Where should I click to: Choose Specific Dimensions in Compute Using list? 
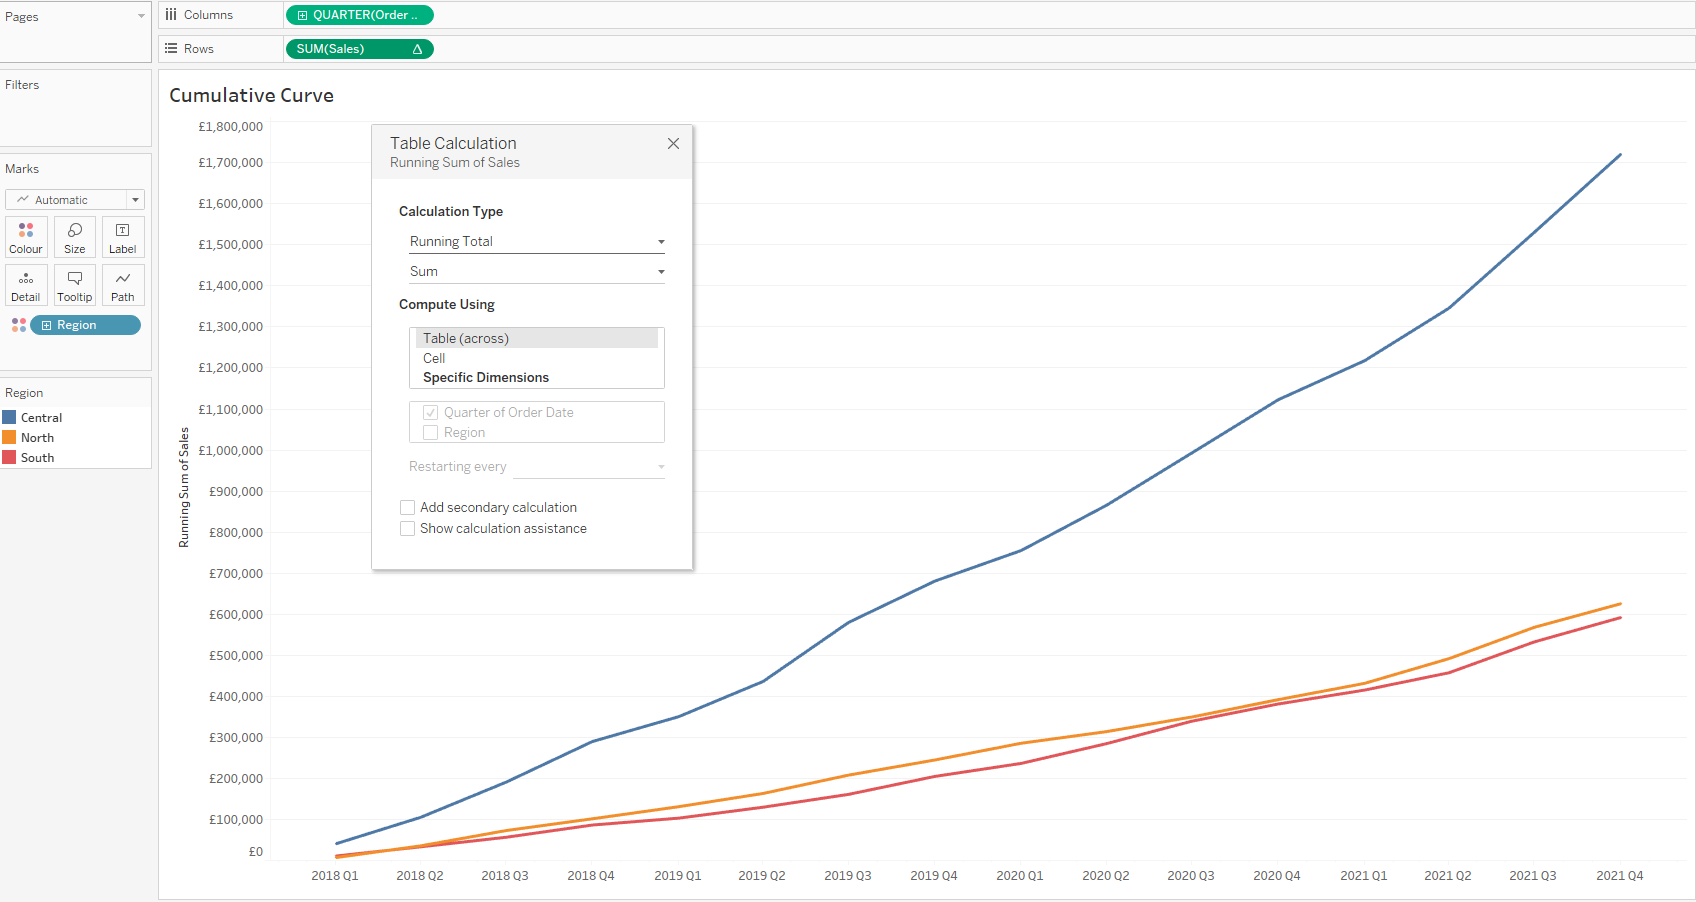[486, 378]
